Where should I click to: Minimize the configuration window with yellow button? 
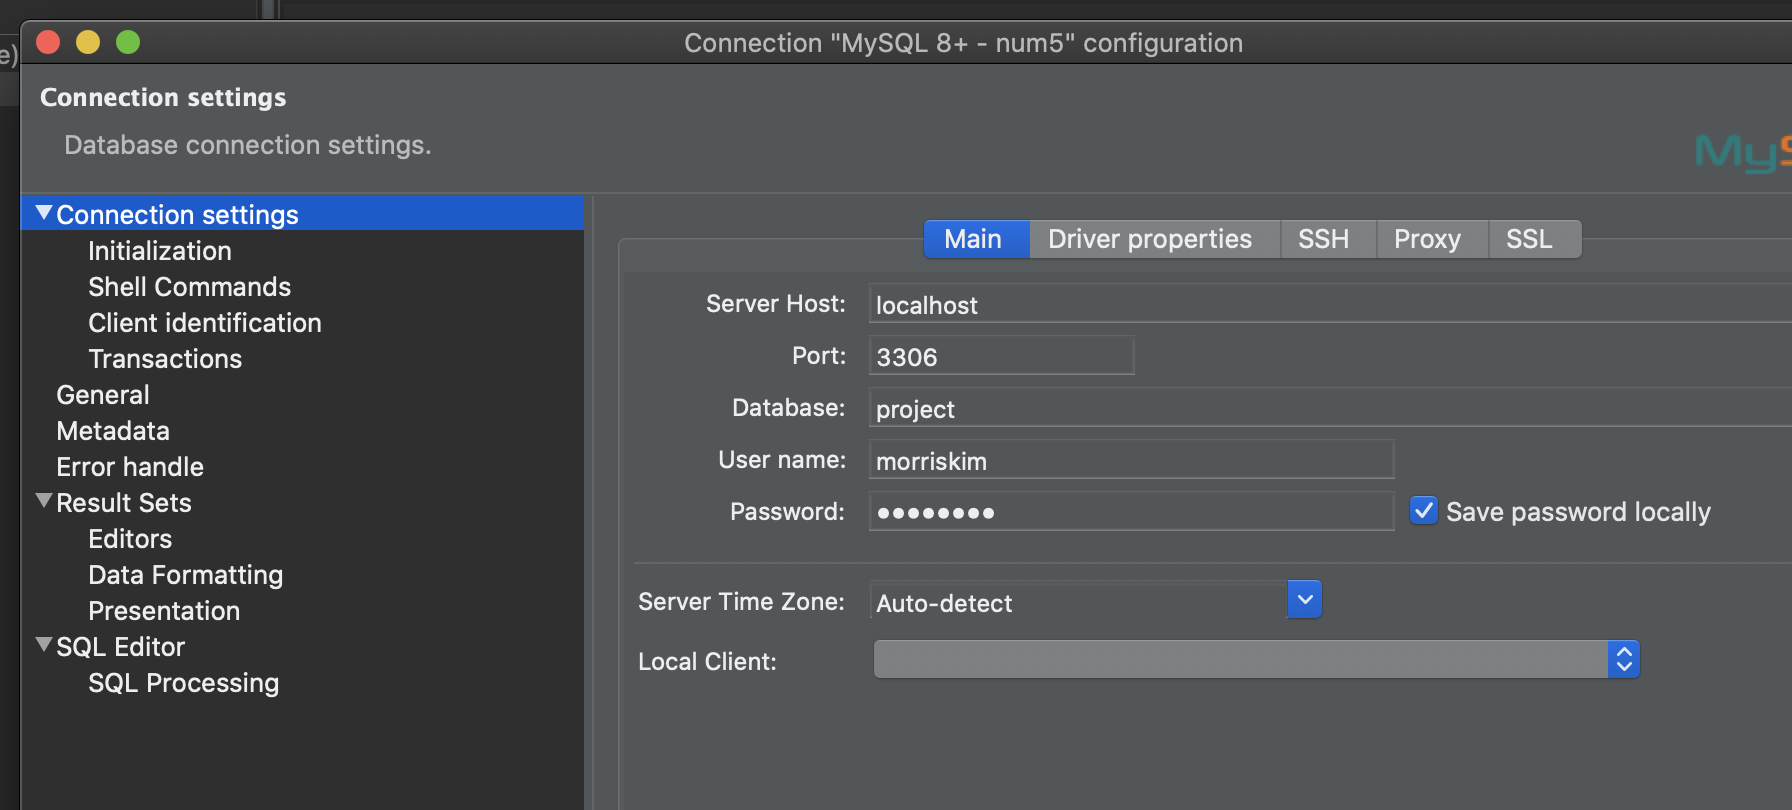pyautogui.click(x=88, y=42)
